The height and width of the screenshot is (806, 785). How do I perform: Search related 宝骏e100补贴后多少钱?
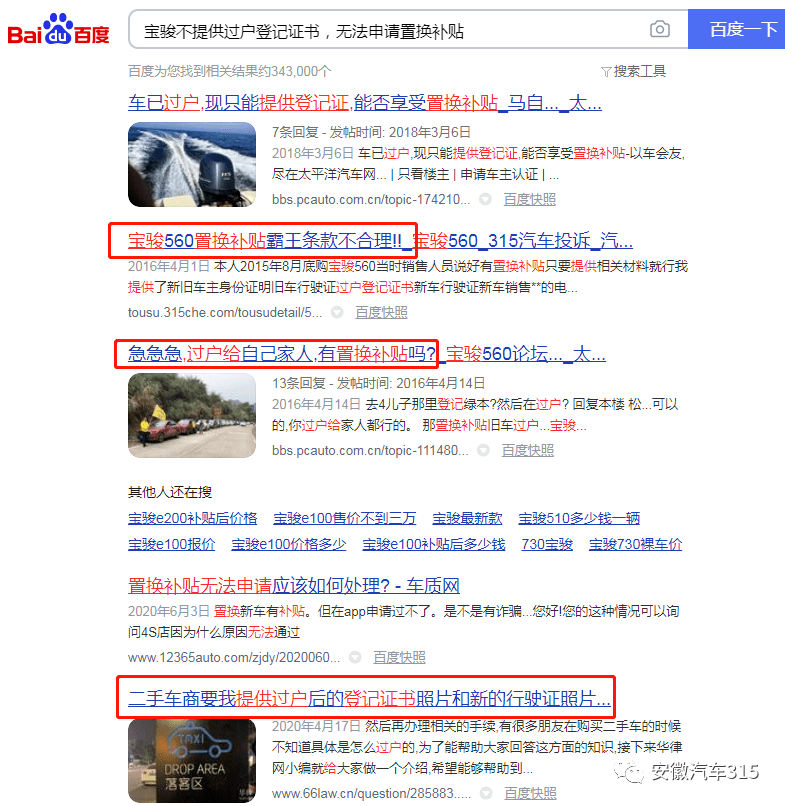[x=433, y=544]
